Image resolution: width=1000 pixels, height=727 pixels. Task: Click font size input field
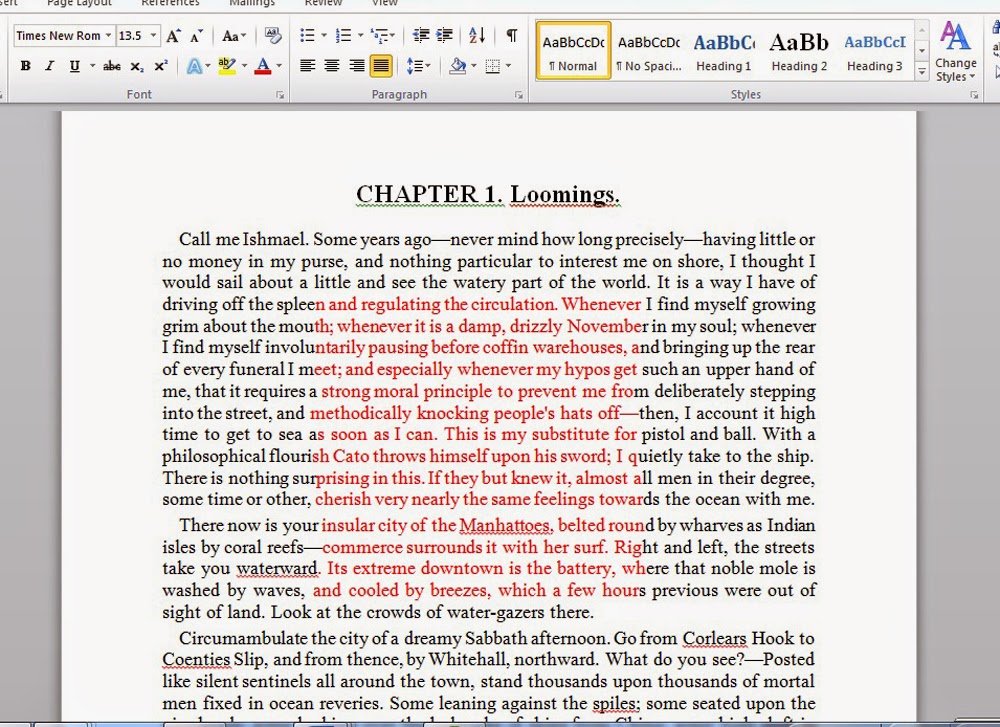tap(133, 36)
